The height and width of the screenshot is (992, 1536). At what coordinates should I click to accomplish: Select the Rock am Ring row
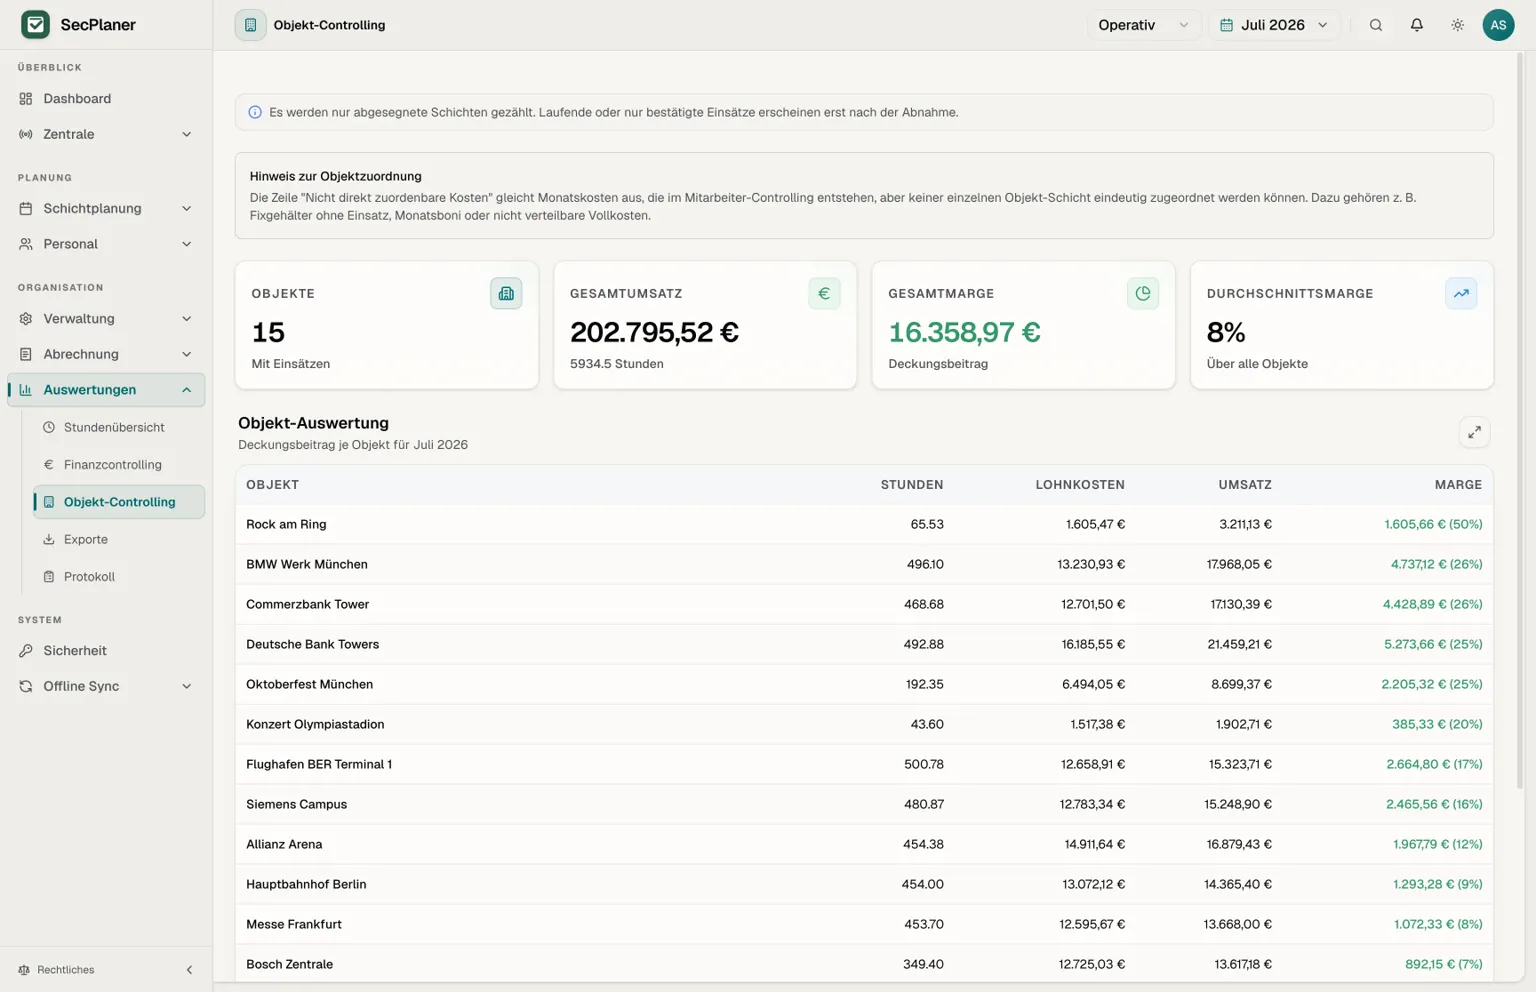[864, 524]
